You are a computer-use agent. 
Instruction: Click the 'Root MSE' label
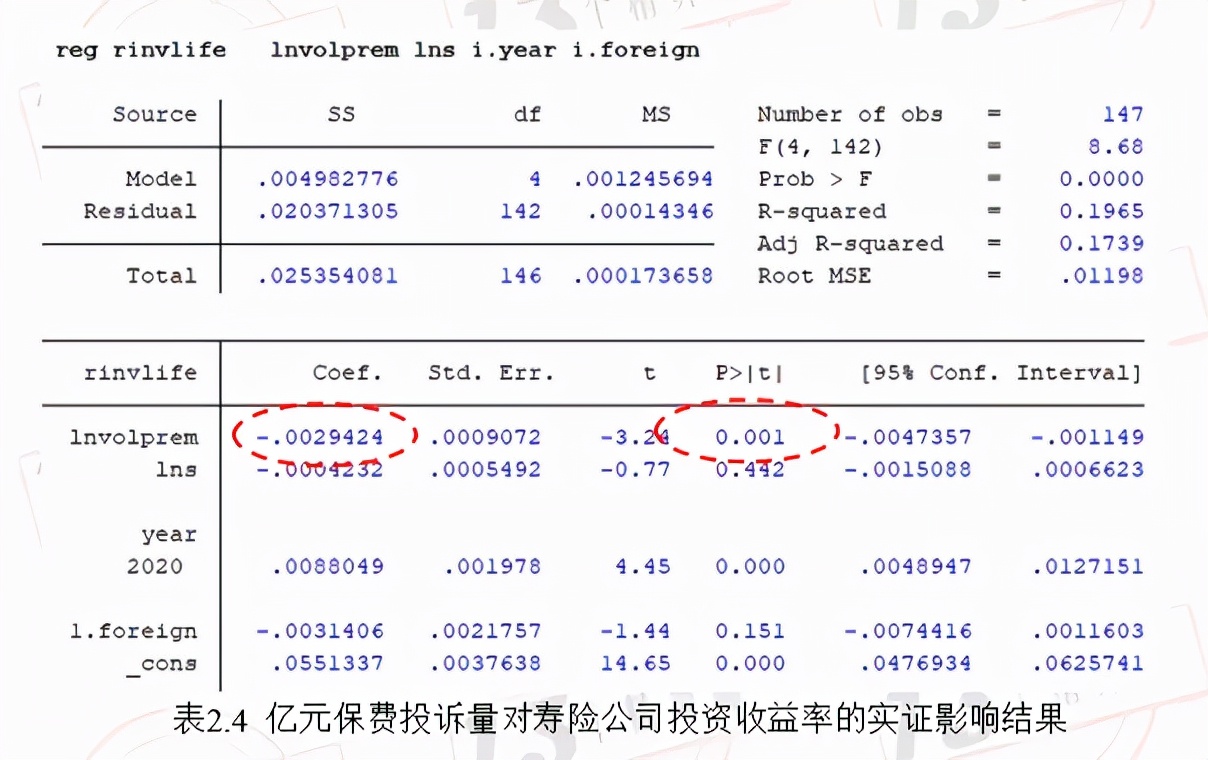click(814, 275)
